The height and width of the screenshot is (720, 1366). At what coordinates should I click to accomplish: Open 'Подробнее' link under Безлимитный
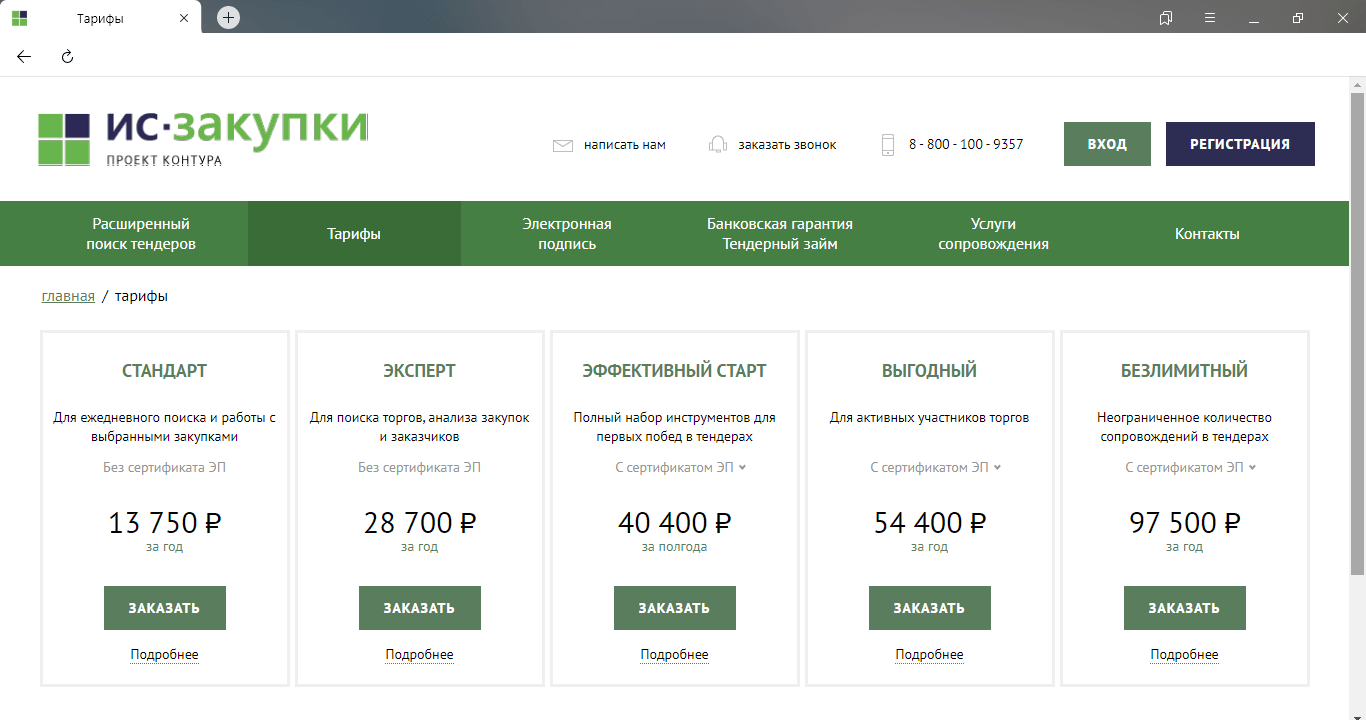(x=1185, y=655)
